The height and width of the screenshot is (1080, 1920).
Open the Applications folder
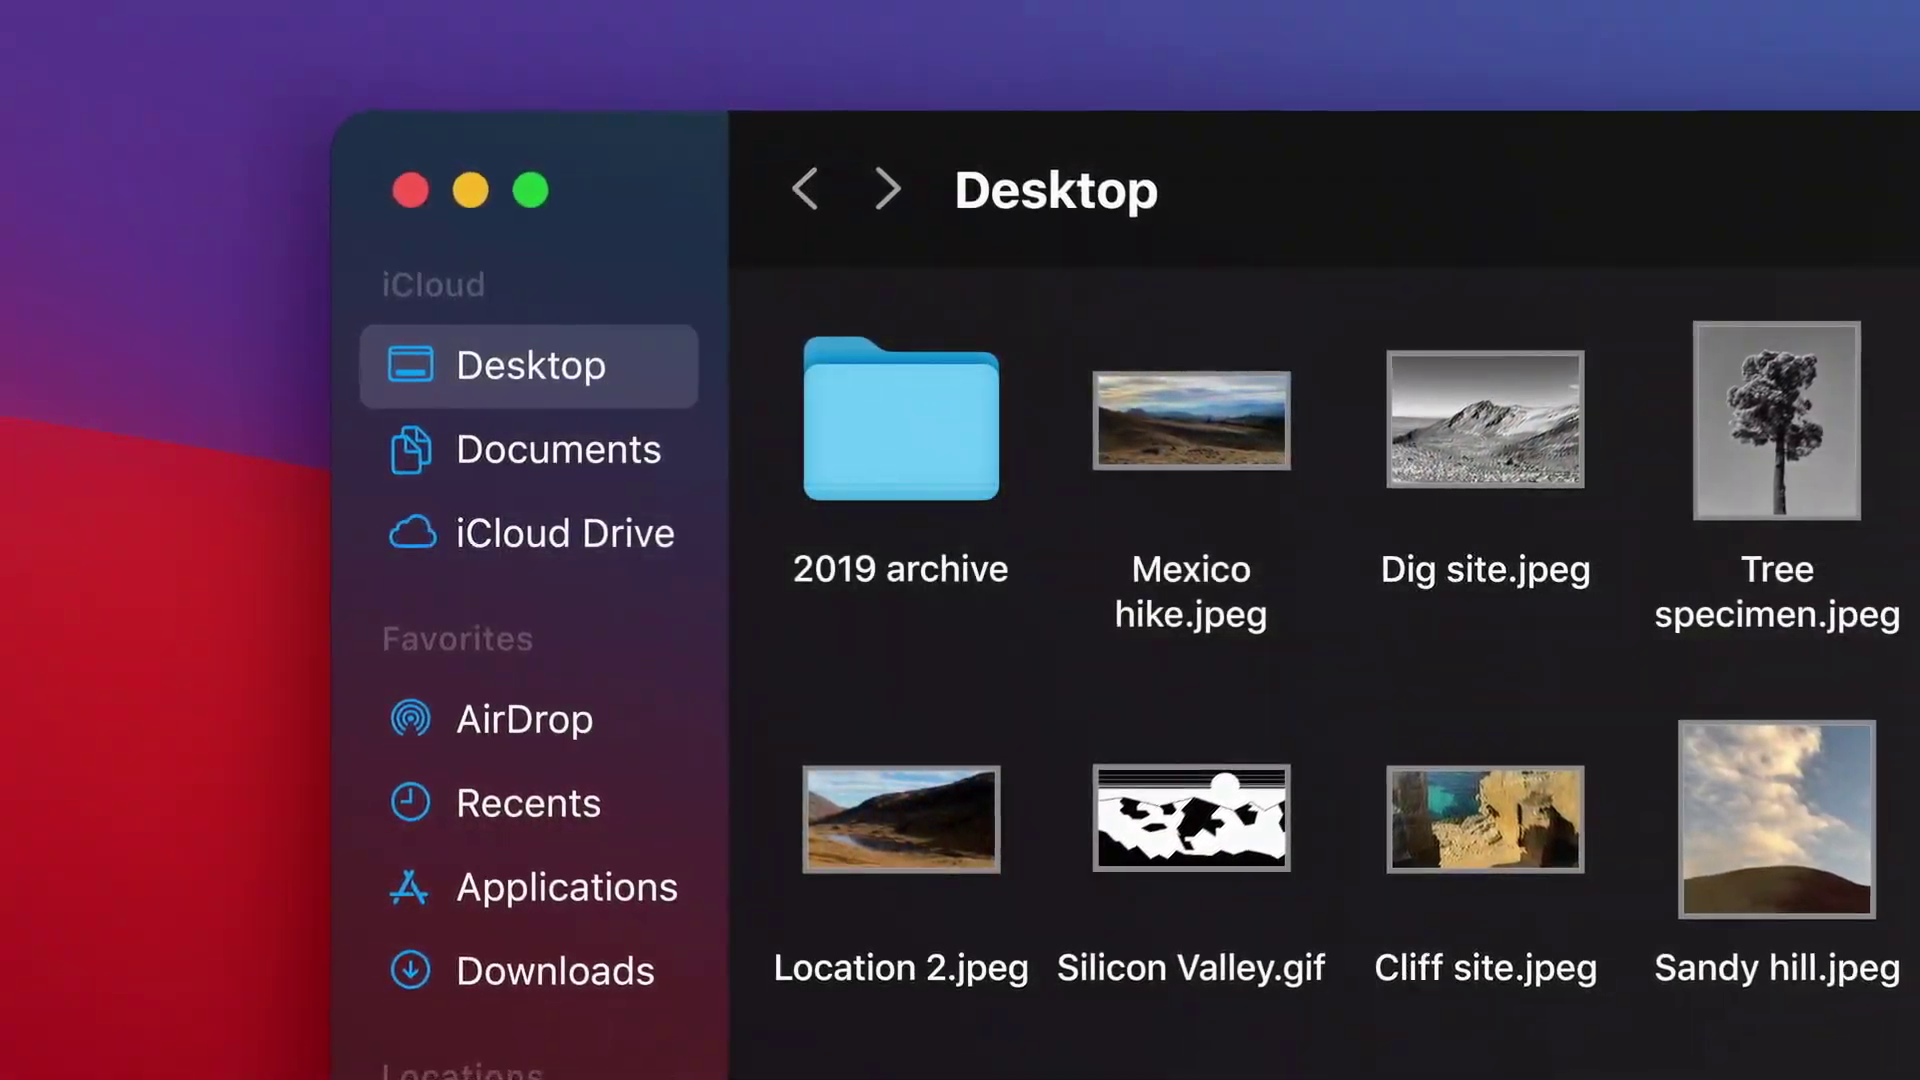click(x=566, y=886)
